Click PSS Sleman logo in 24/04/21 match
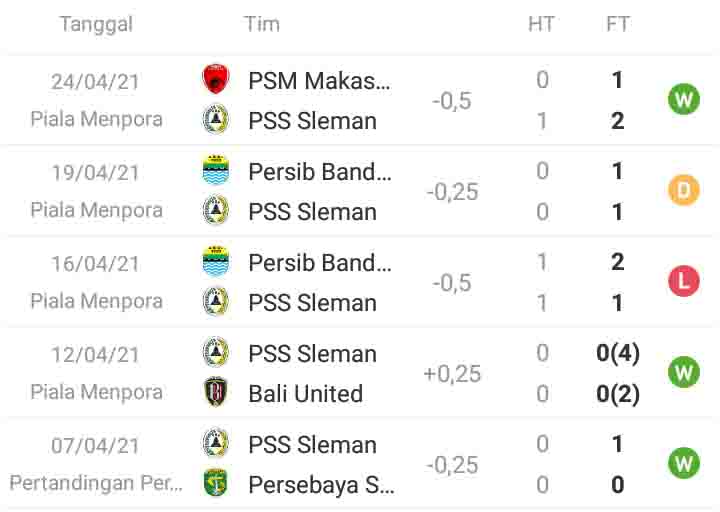Image resolution: width=720 pixels, height=512 pixels. click(215, 120)
